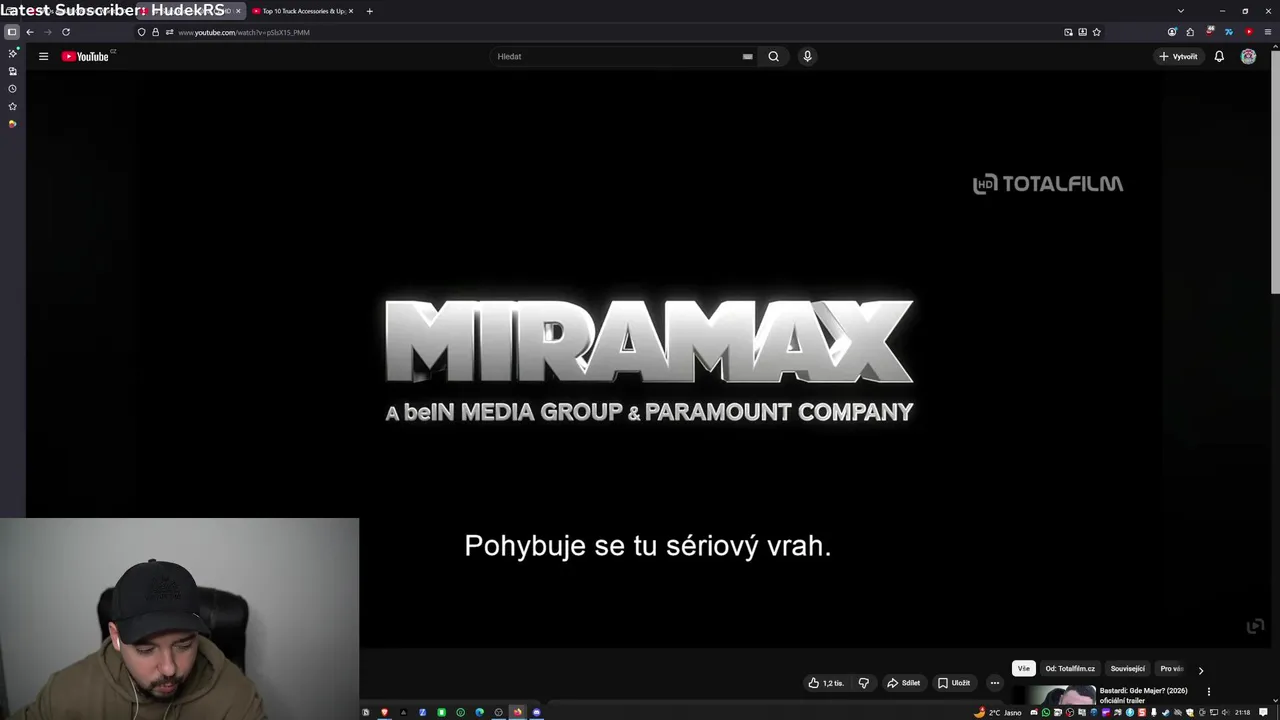
Task: Open on-screen keyboard in search box
Action: 747,56
